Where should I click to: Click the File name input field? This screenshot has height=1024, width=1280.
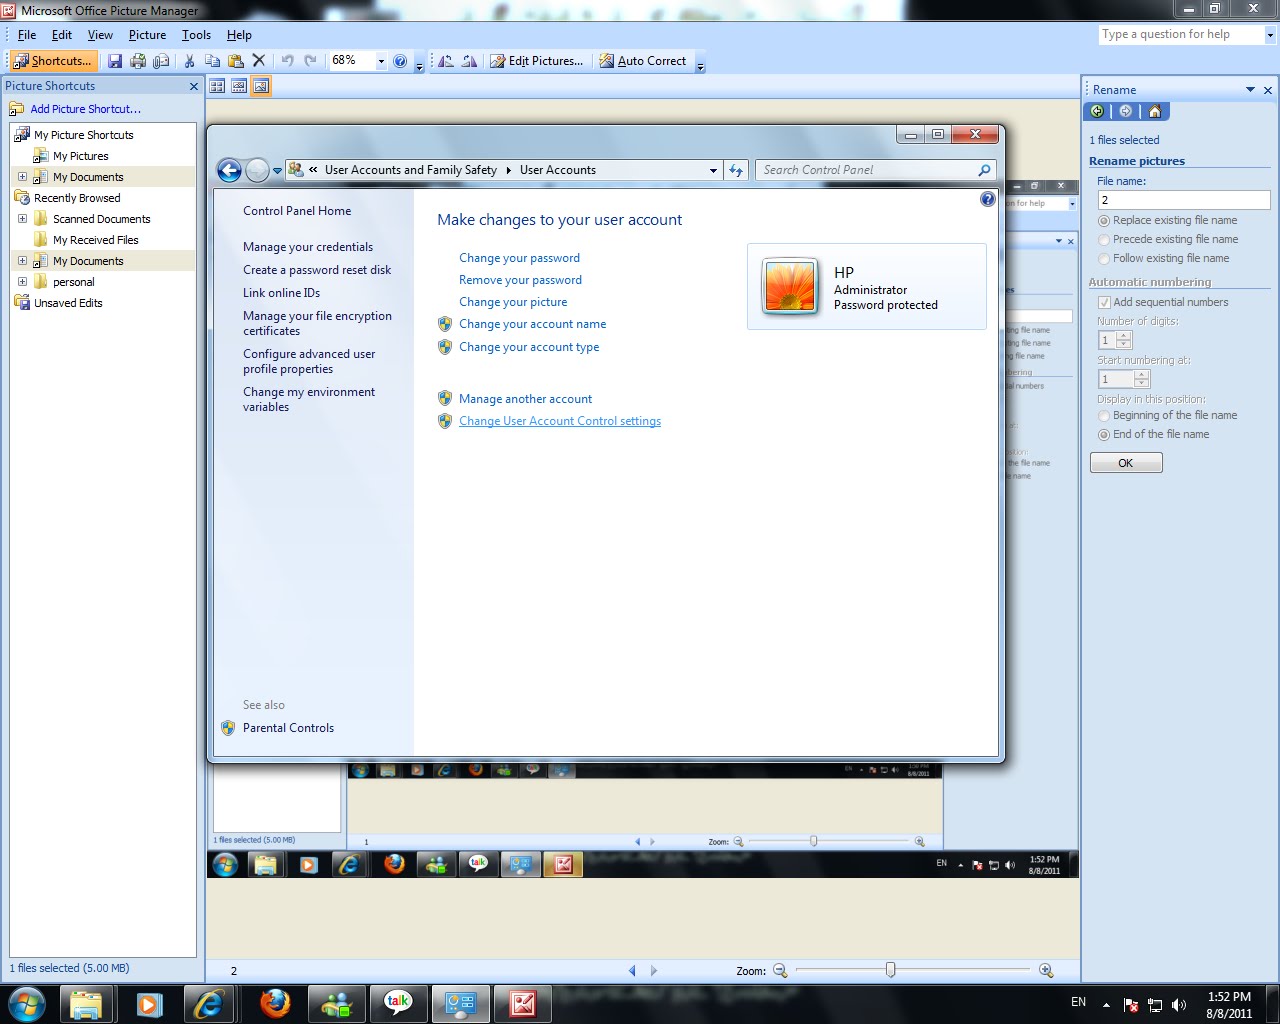[x=1184, y=200]
